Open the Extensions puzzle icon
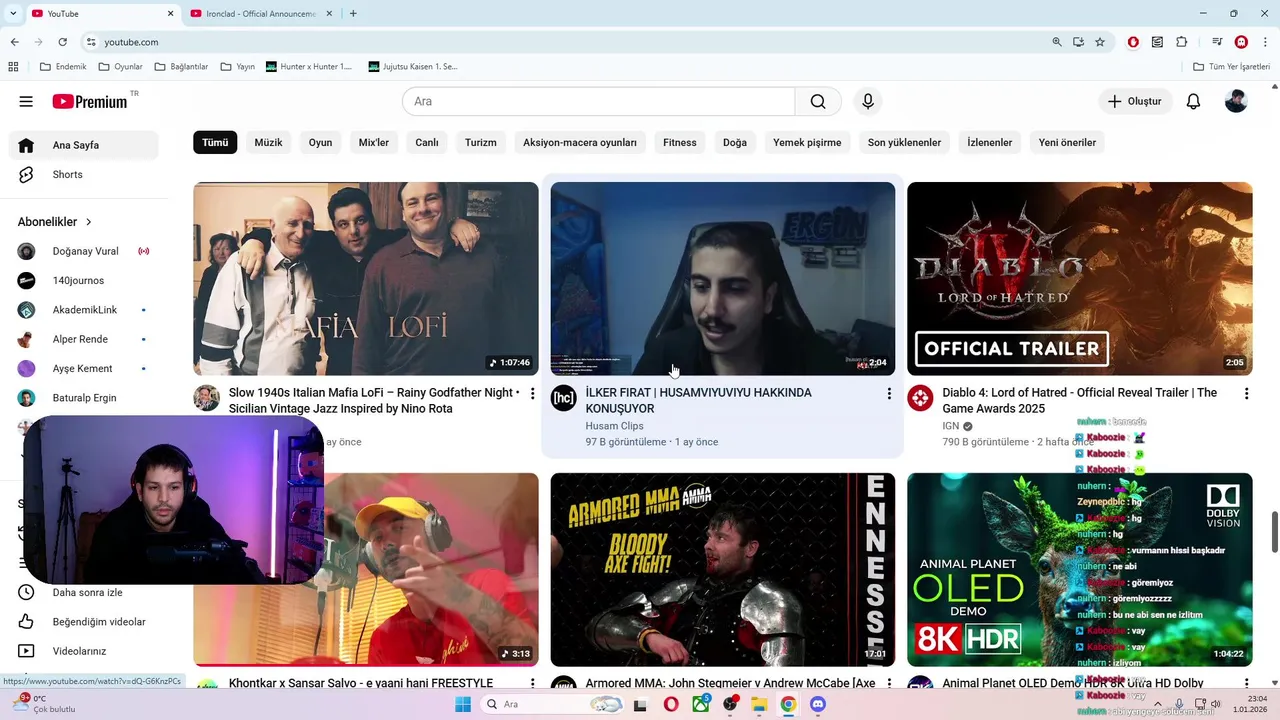This screenshot has height=720, width=1280. click(1181, 42)
